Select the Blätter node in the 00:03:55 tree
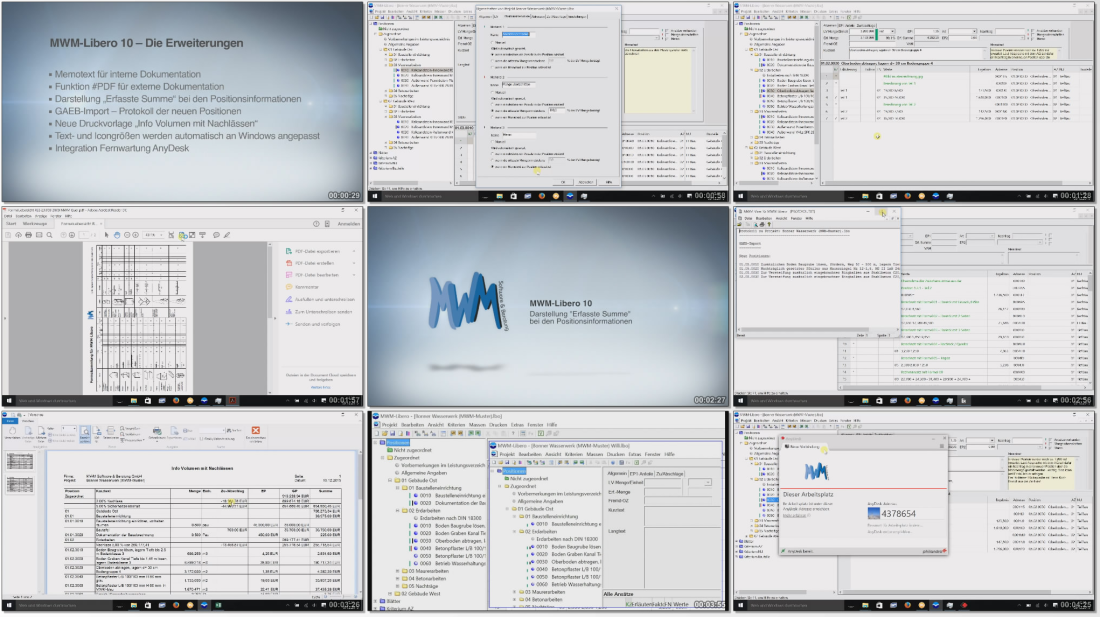This screenshot has width=1100, height=618. (x=394, y=601)
